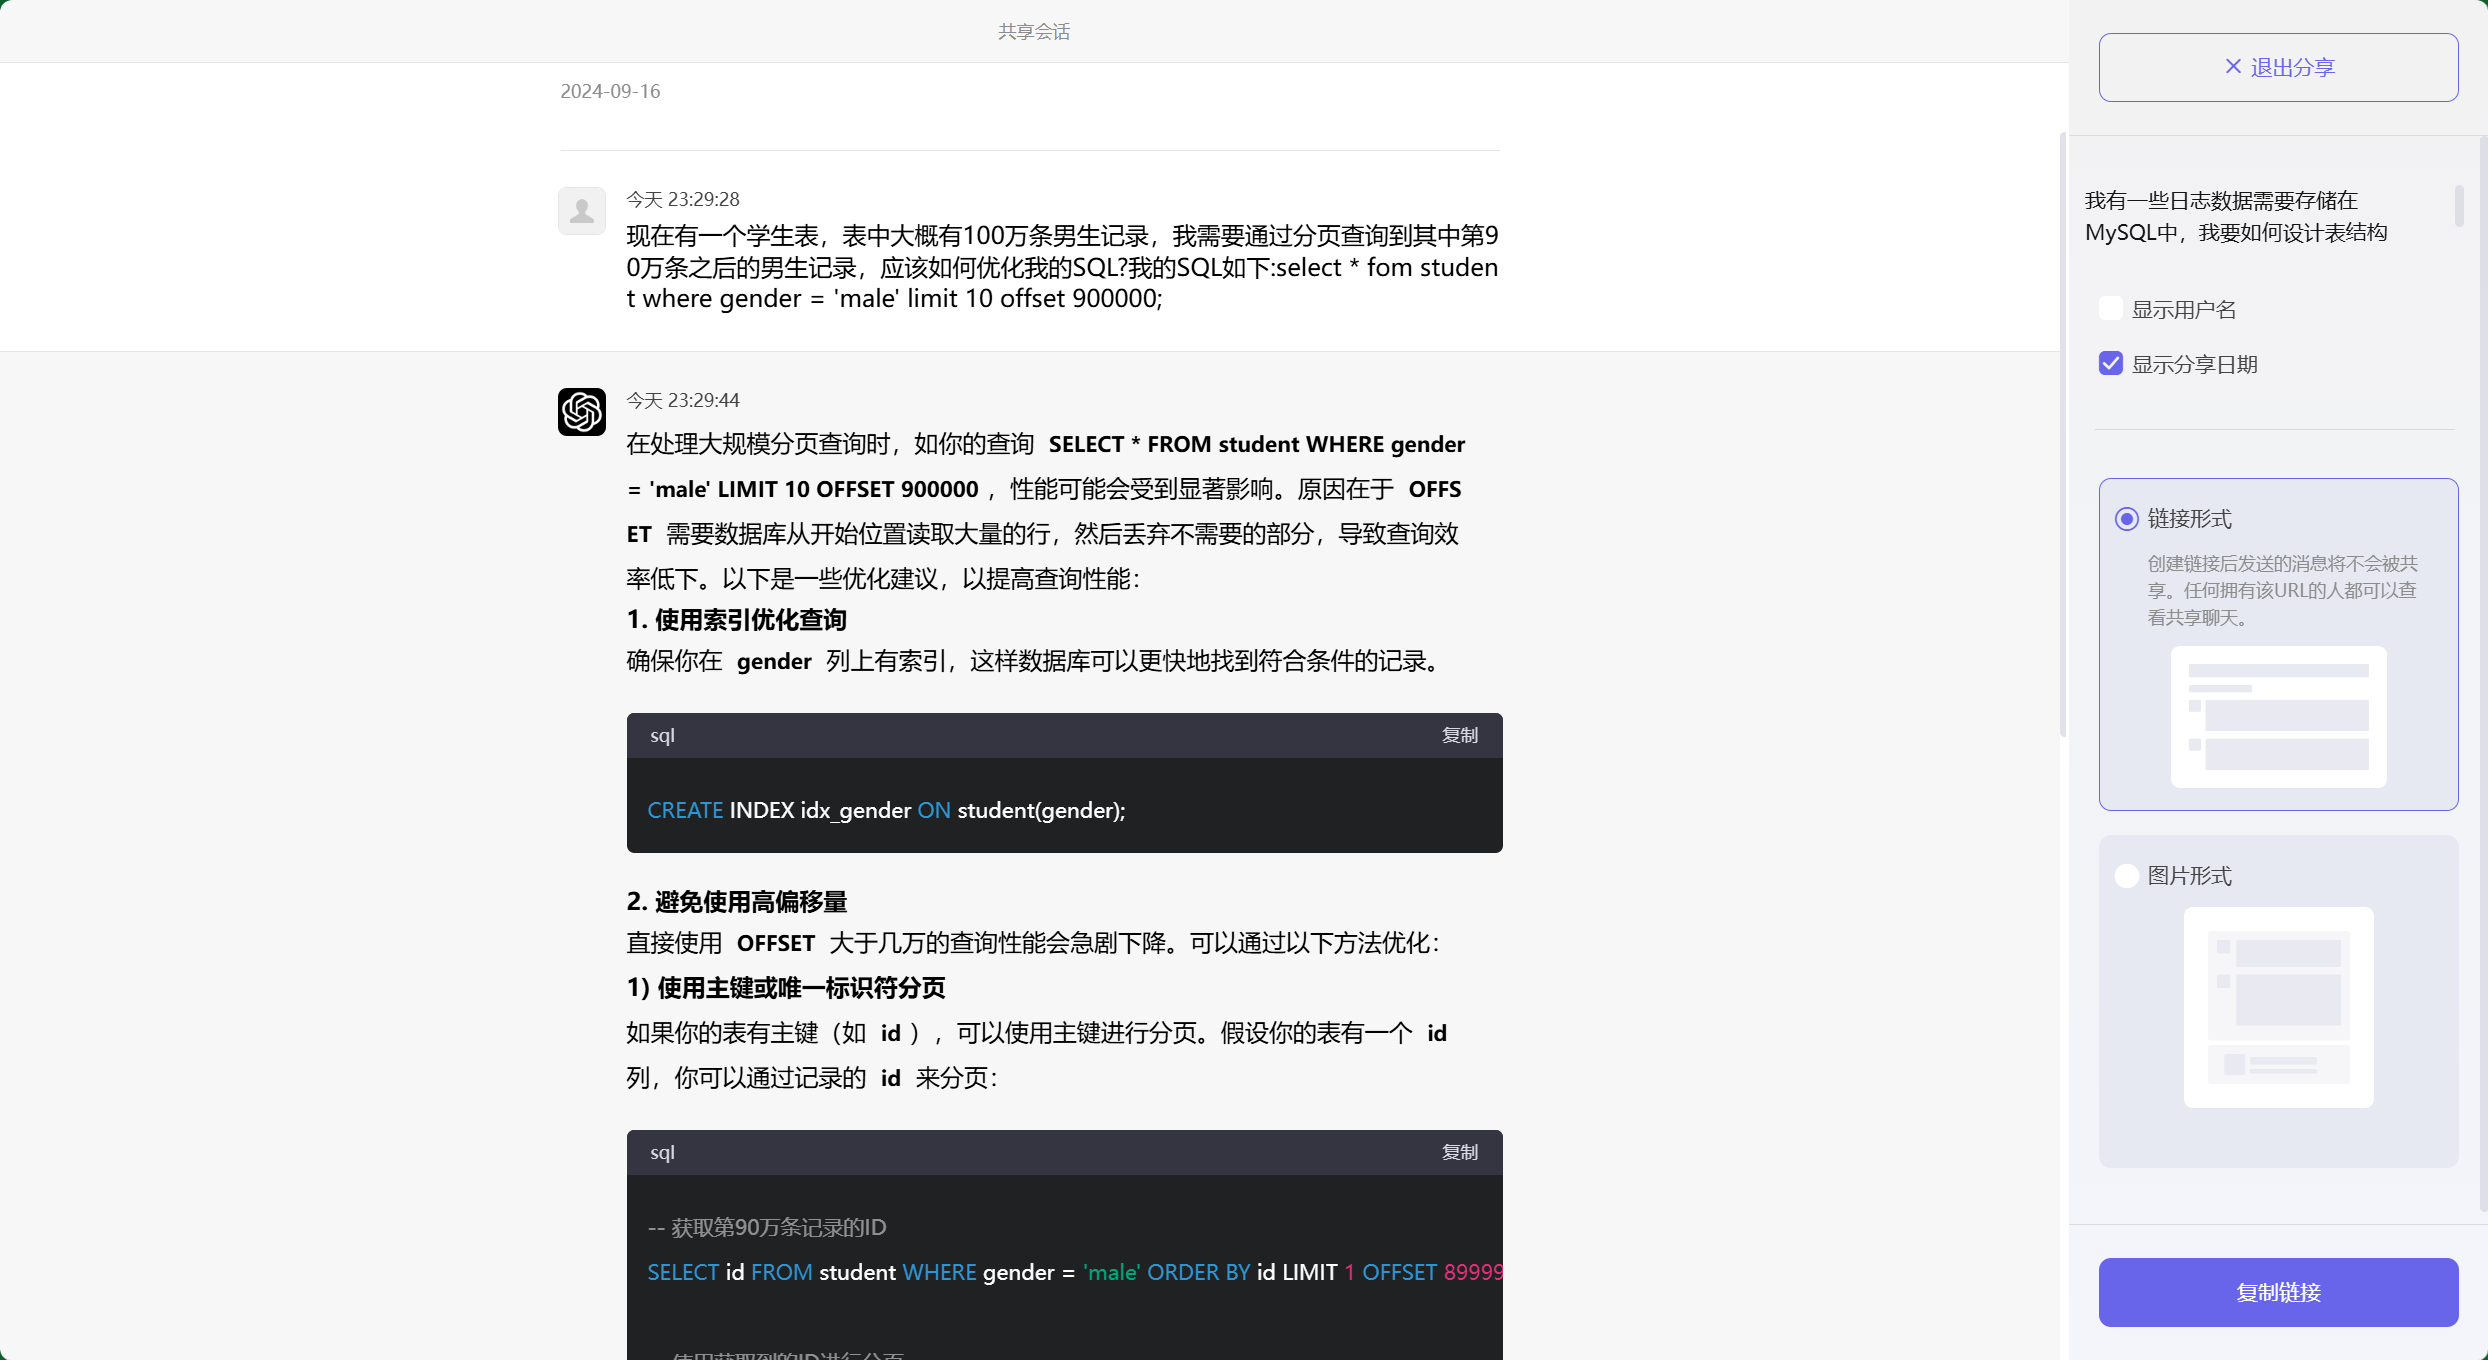The width and height of the screenshot is (2488, 1360).
Task: Click the sql label on the top code block
Action: (x=662, y=735)
